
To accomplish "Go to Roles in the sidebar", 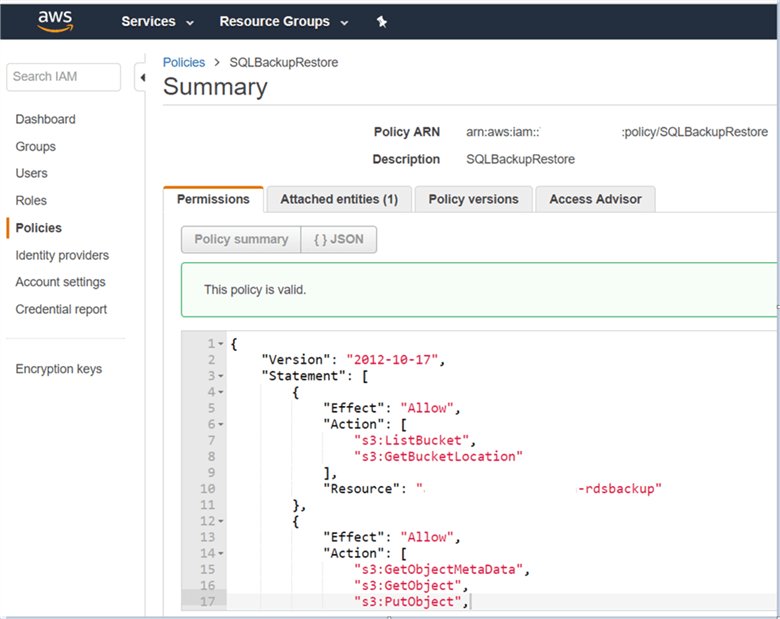I will 31,201.
